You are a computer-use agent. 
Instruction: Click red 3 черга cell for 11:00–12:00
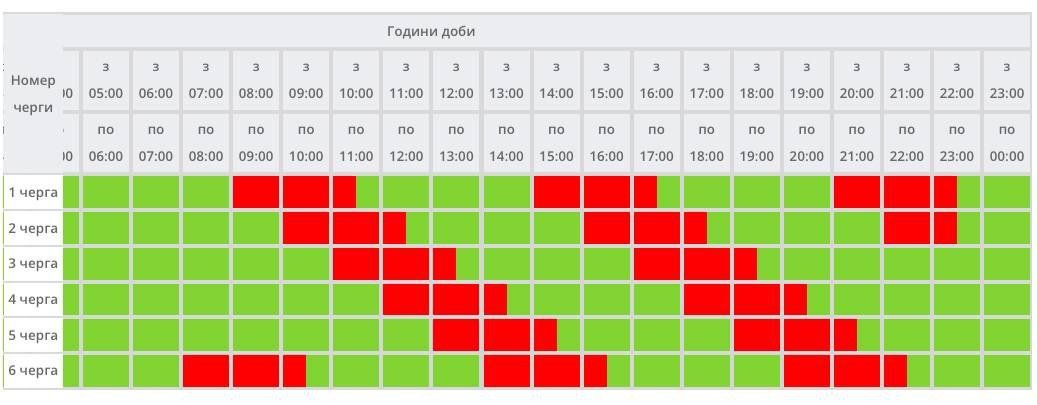(406, 264)
